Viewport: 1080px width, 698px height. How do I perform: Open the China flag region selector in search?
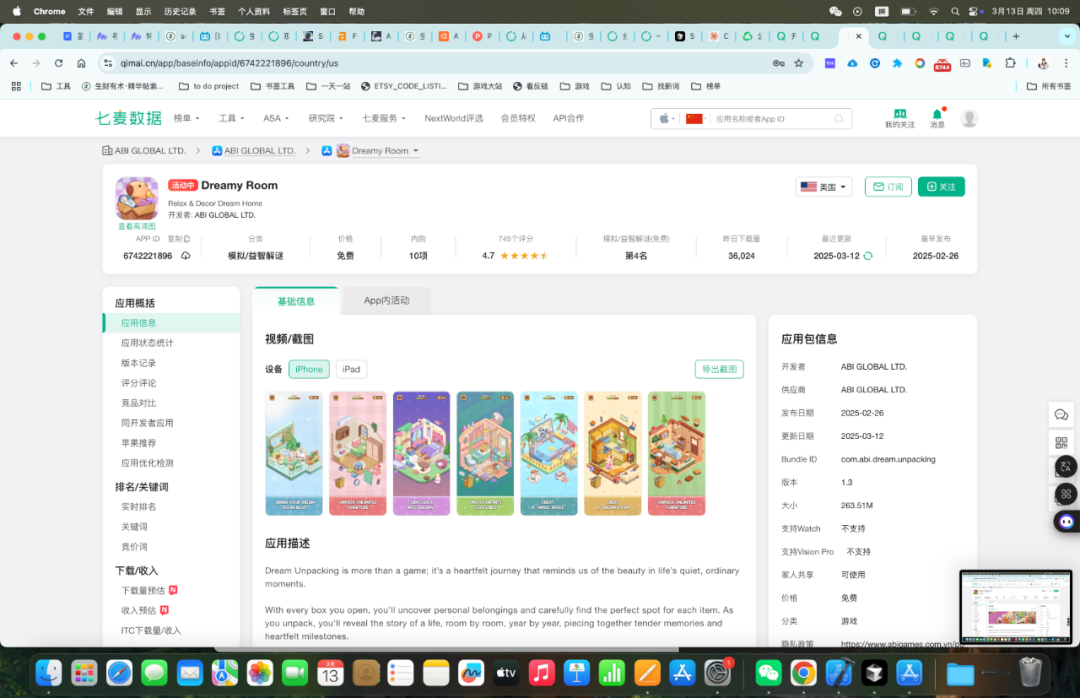pyautogui.click(x=696, y=119)
